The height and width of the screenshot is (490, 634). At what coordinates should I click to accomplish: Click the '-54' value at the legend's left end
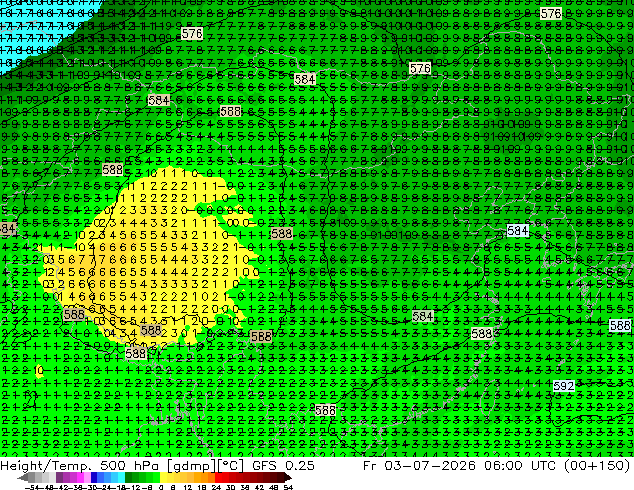(32, 488)
